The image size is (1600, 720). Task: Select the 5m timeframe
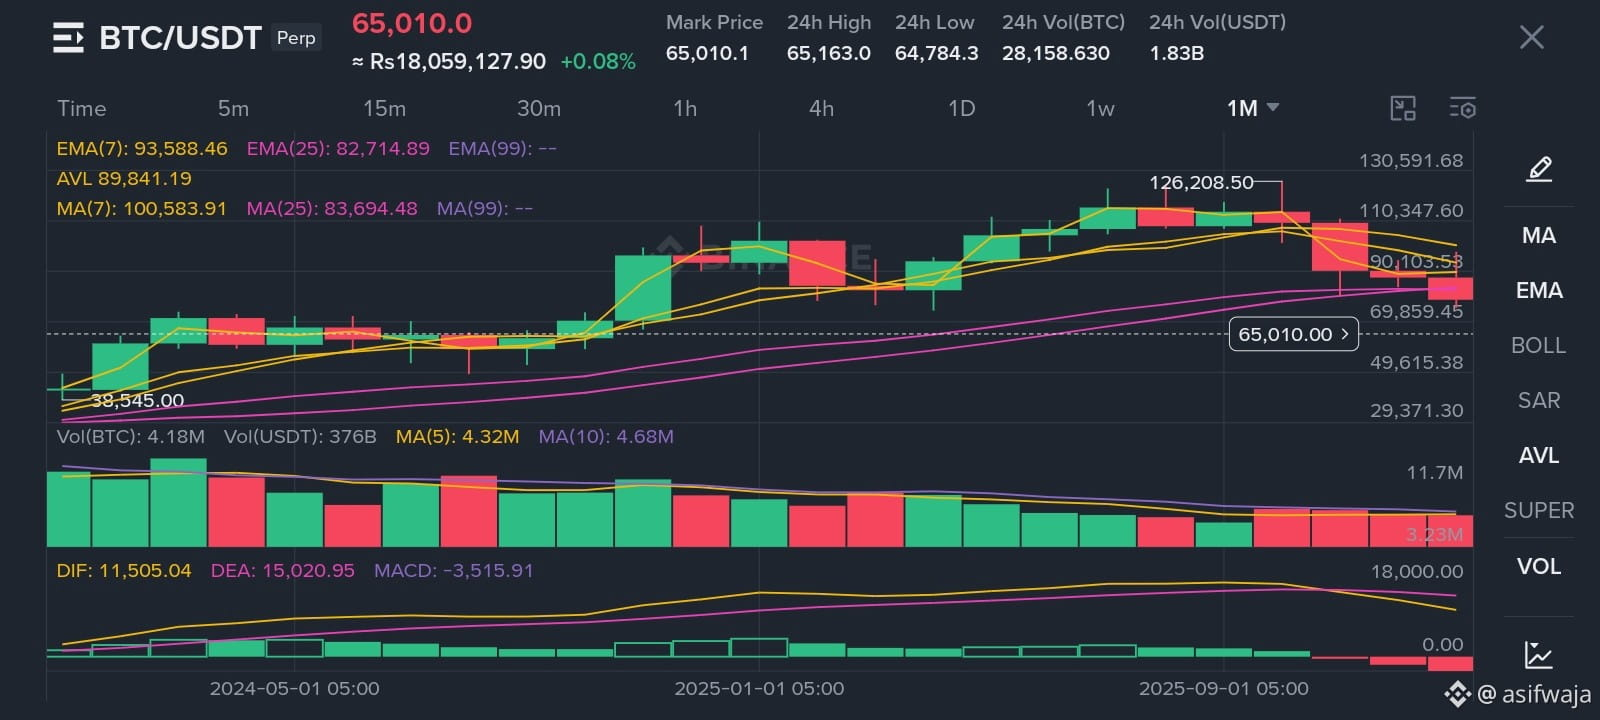[233, 108]
